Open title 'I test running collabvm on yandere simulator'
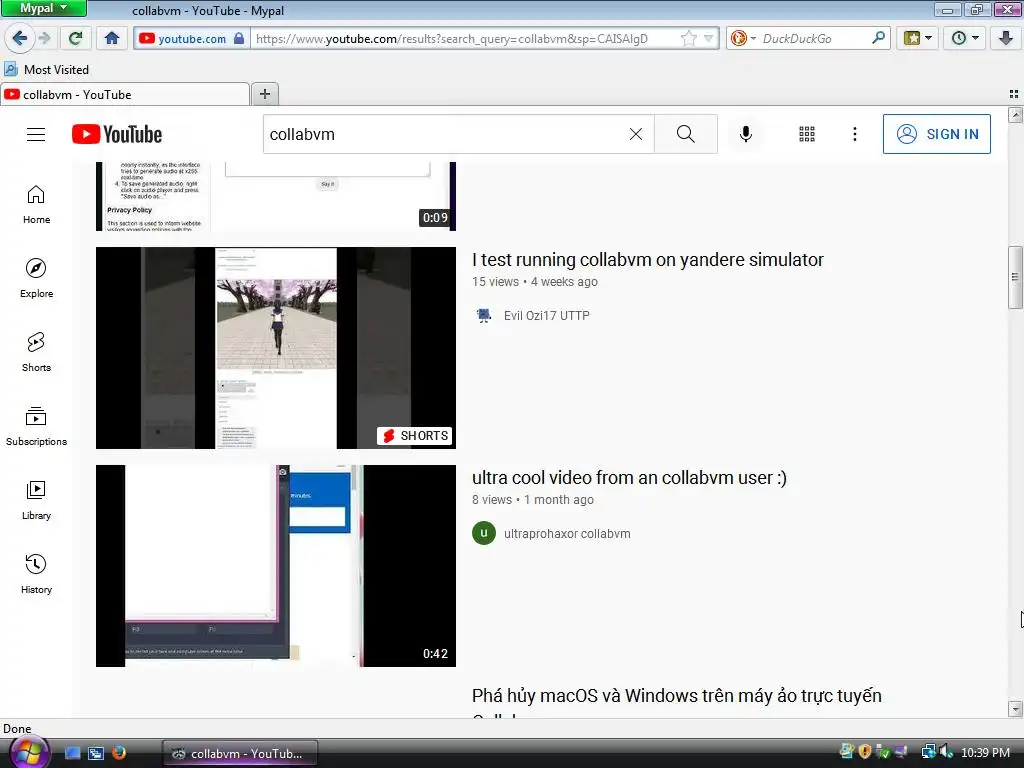 (647, 260)
